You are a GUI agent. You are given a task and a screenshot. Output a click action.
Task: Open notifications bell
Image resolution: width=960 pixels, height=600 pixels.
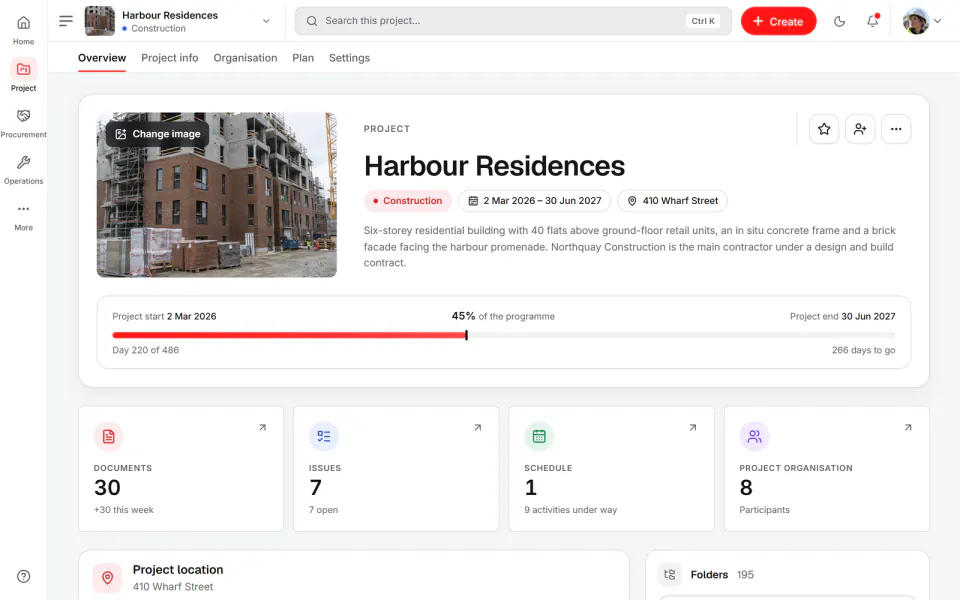(x=872, y=21)
